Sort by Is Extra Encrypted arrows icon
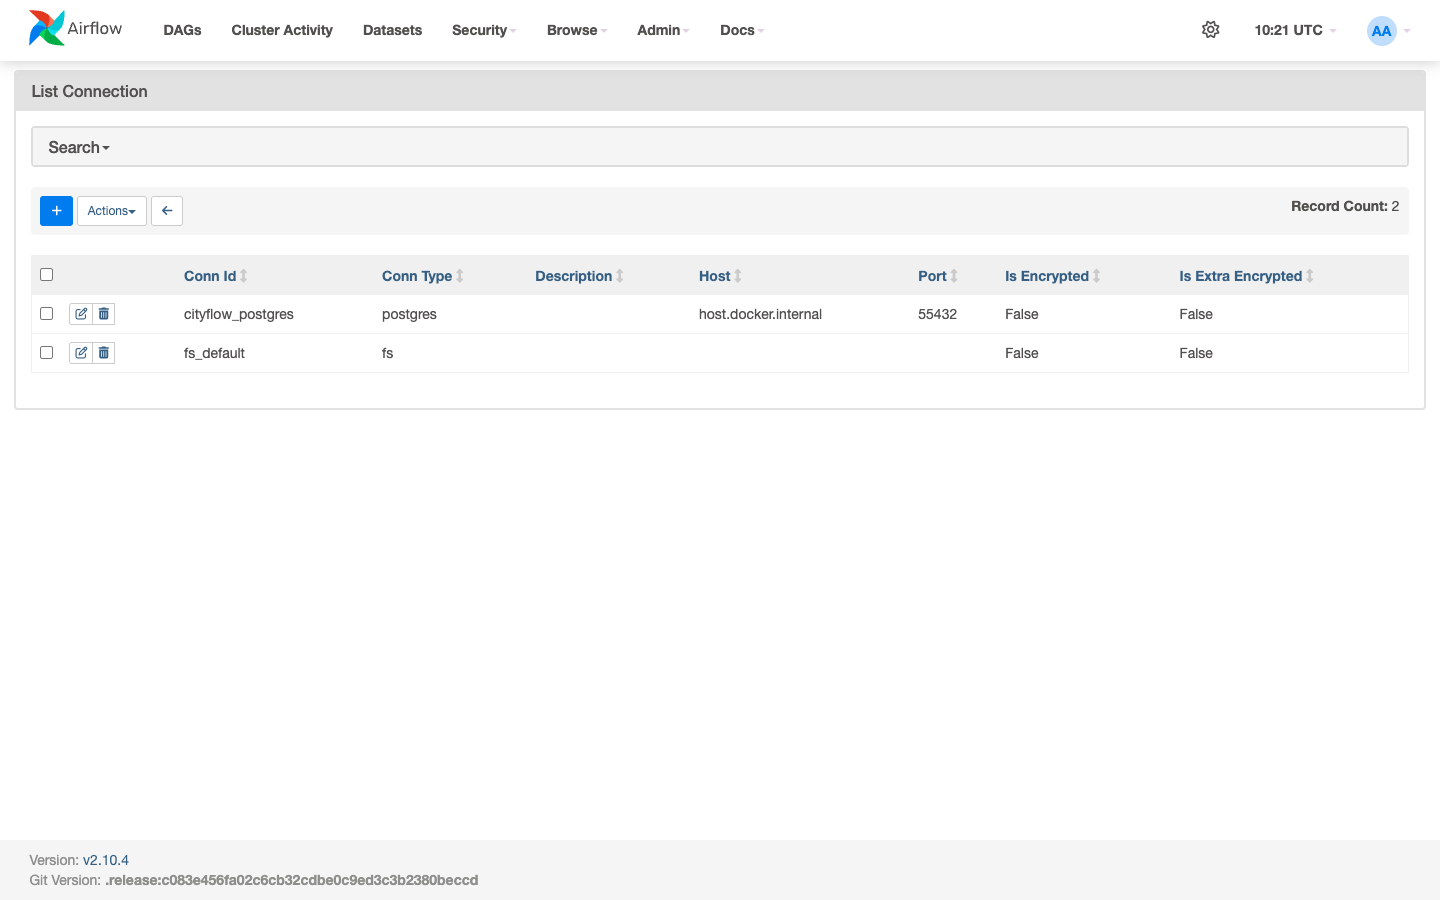 click(x=1310, y=276)
